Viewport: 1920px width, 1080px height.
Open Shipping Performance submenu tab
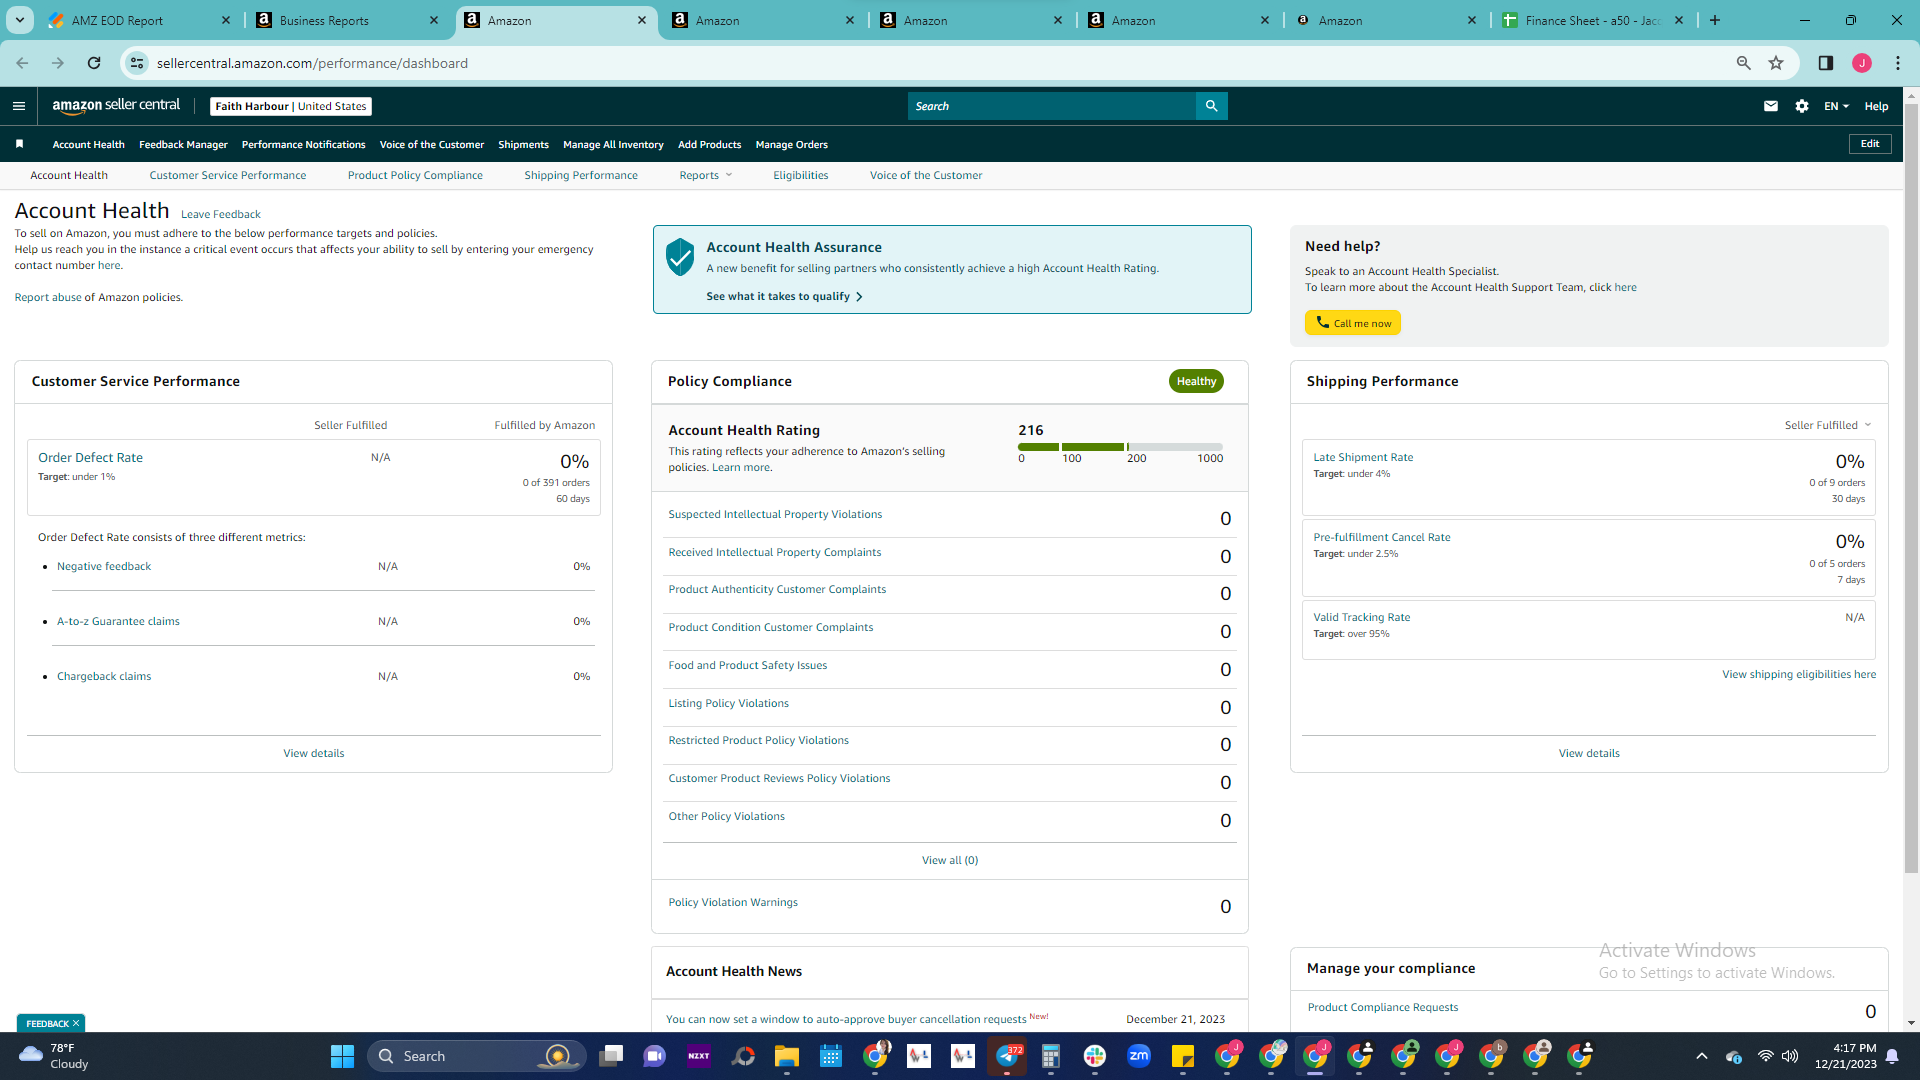(581, 175)
